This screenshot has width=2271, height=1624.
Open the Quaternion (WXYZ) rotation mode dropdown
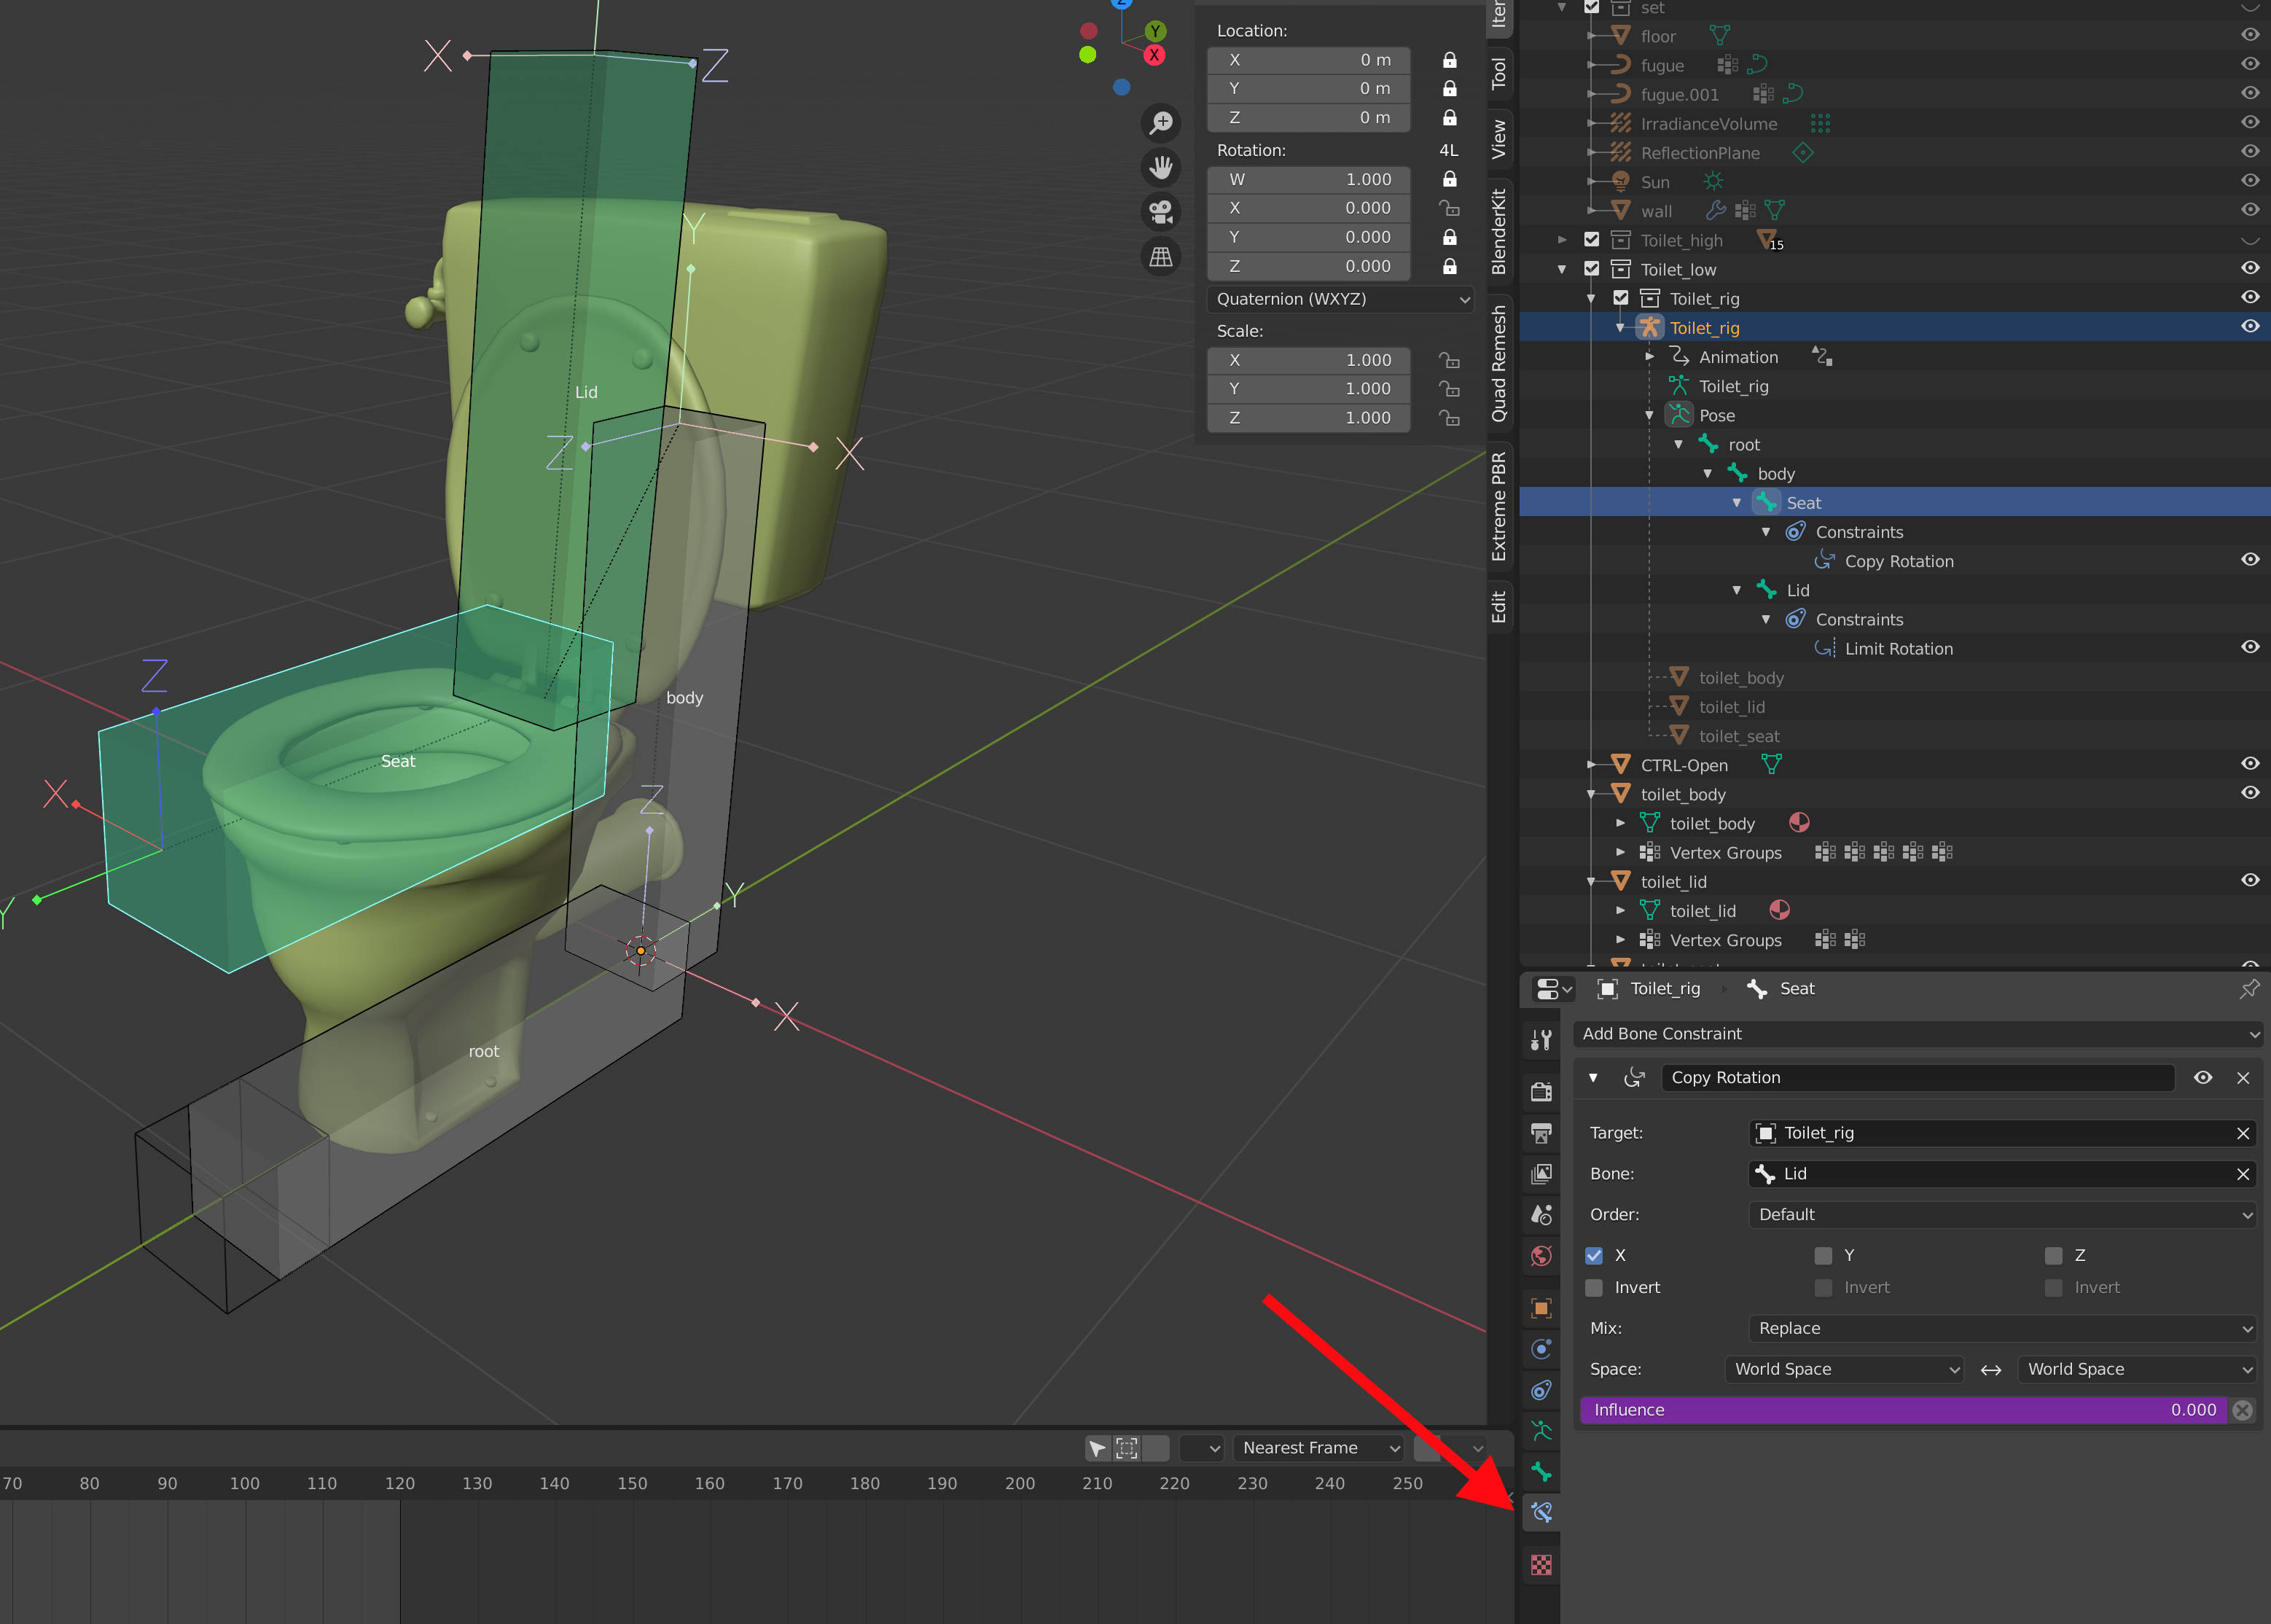1340,299
